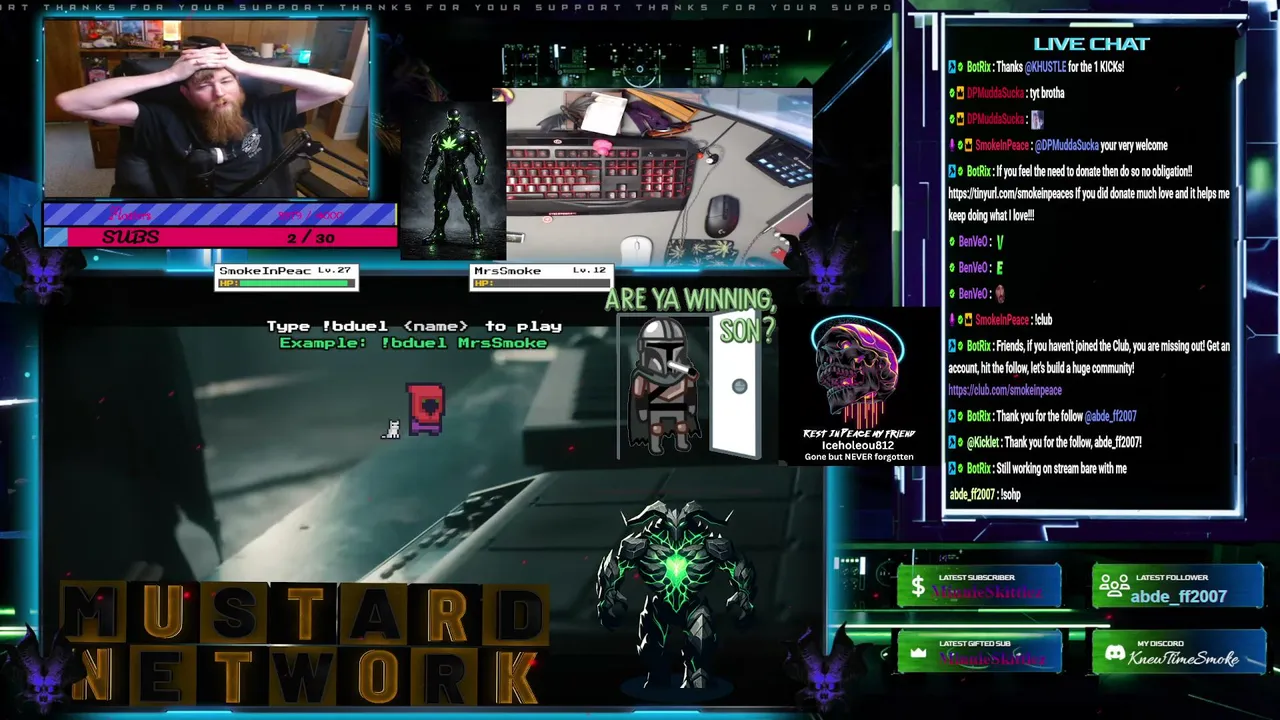
Task: Click the people icon in Latest Follower panel
Action: click(1113, 587)
